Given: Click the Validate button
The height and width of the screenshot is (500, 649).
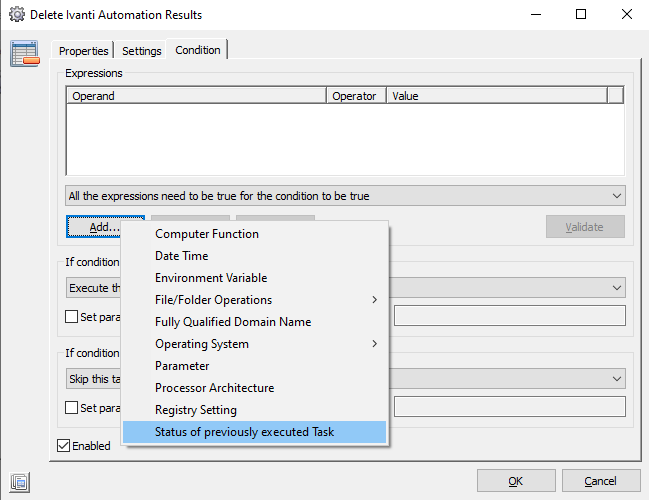Looking at the screenshot, I should coord(585,227).
